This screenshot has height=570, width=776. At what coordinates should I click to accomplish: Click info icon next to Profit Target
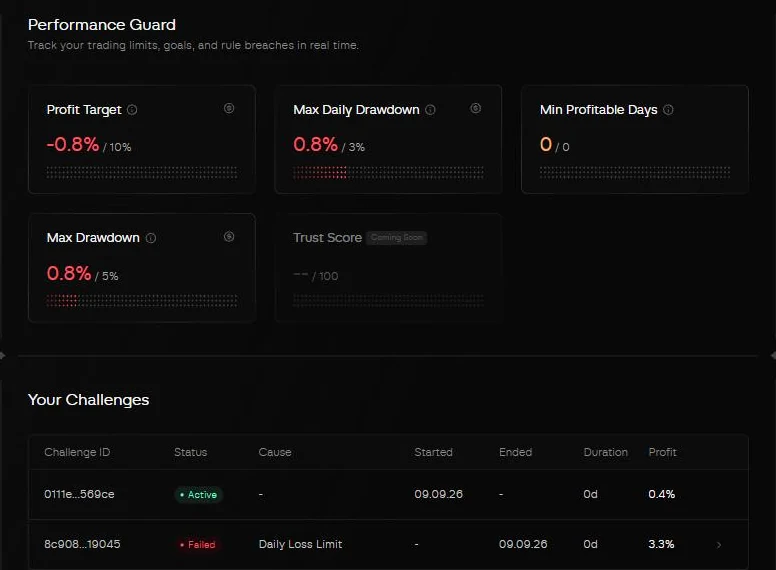(x=132, y=110)
